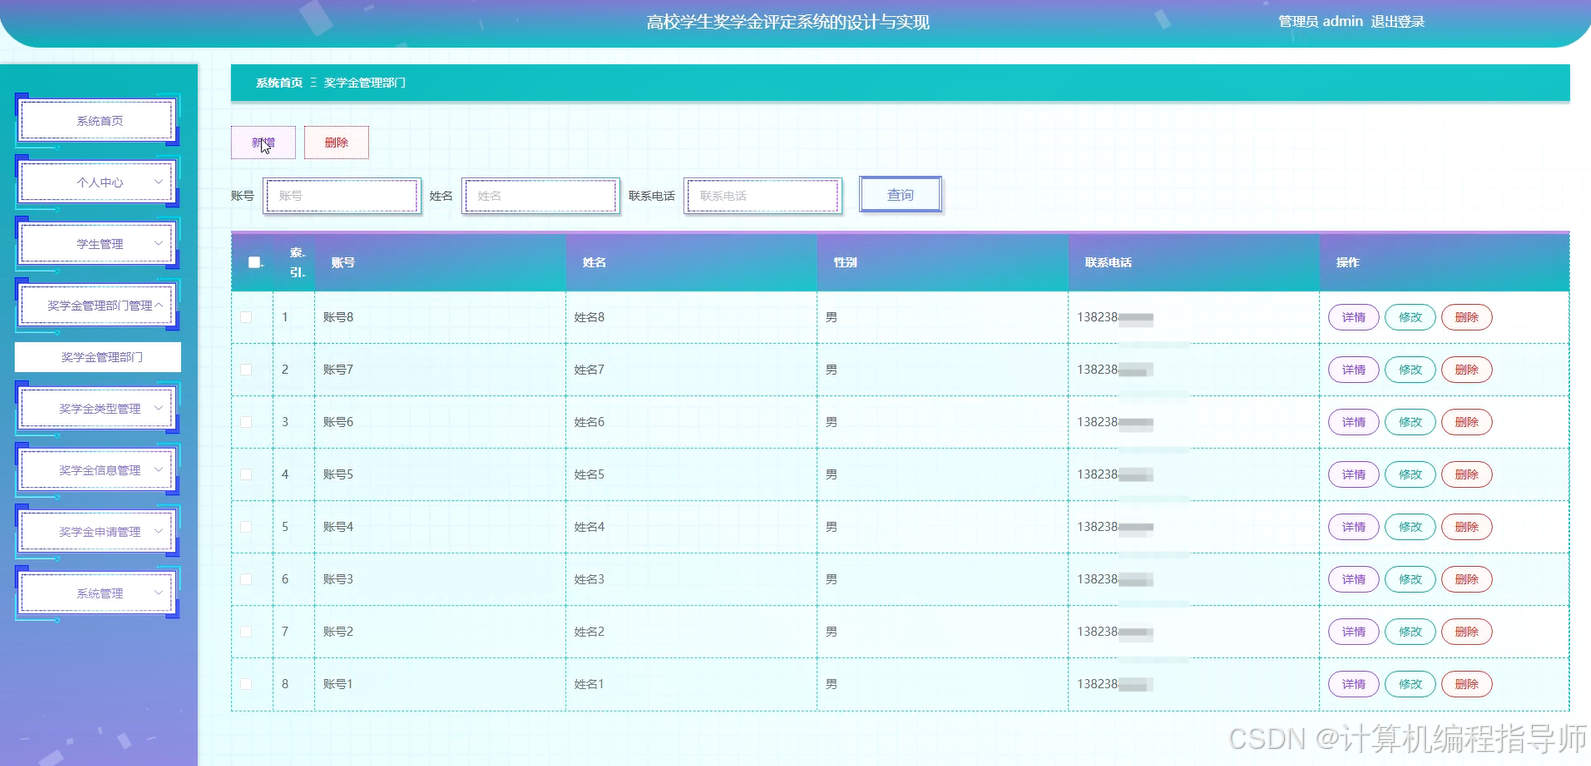
Task: Open 详情 for row 账号1
Action: pos(1354,684)
